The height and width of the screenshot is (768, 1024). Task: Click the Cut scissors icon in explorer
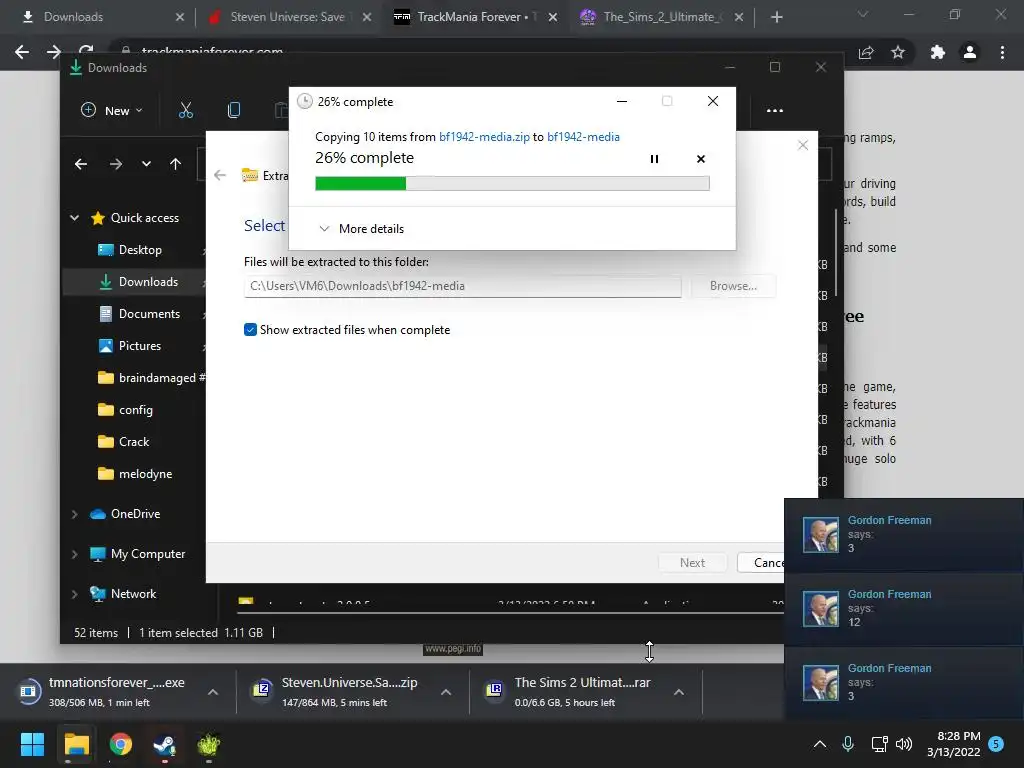pos(186,110)
